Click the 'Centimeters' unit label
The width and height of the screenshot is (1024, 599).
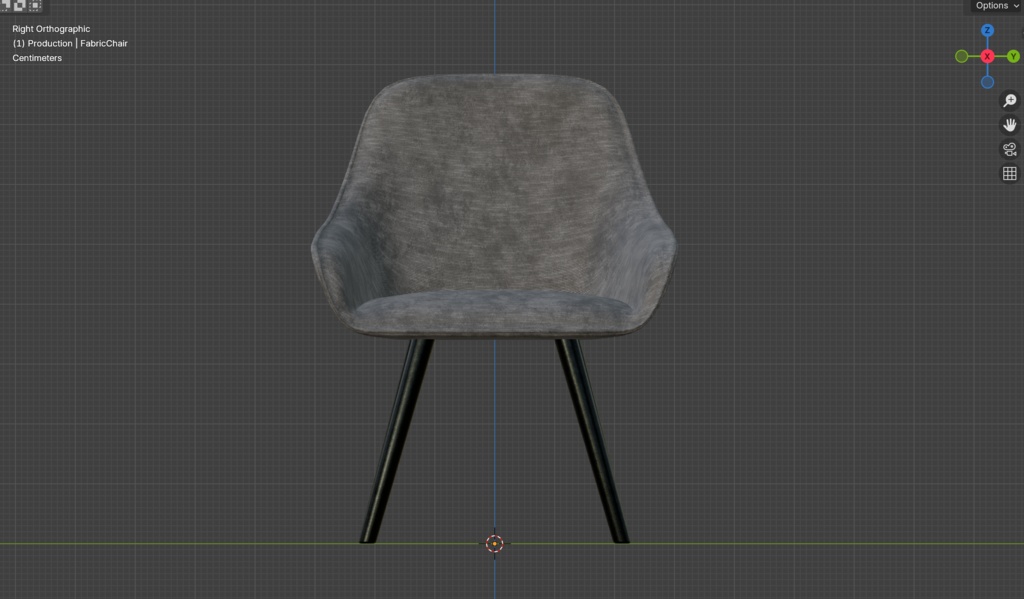37,57
